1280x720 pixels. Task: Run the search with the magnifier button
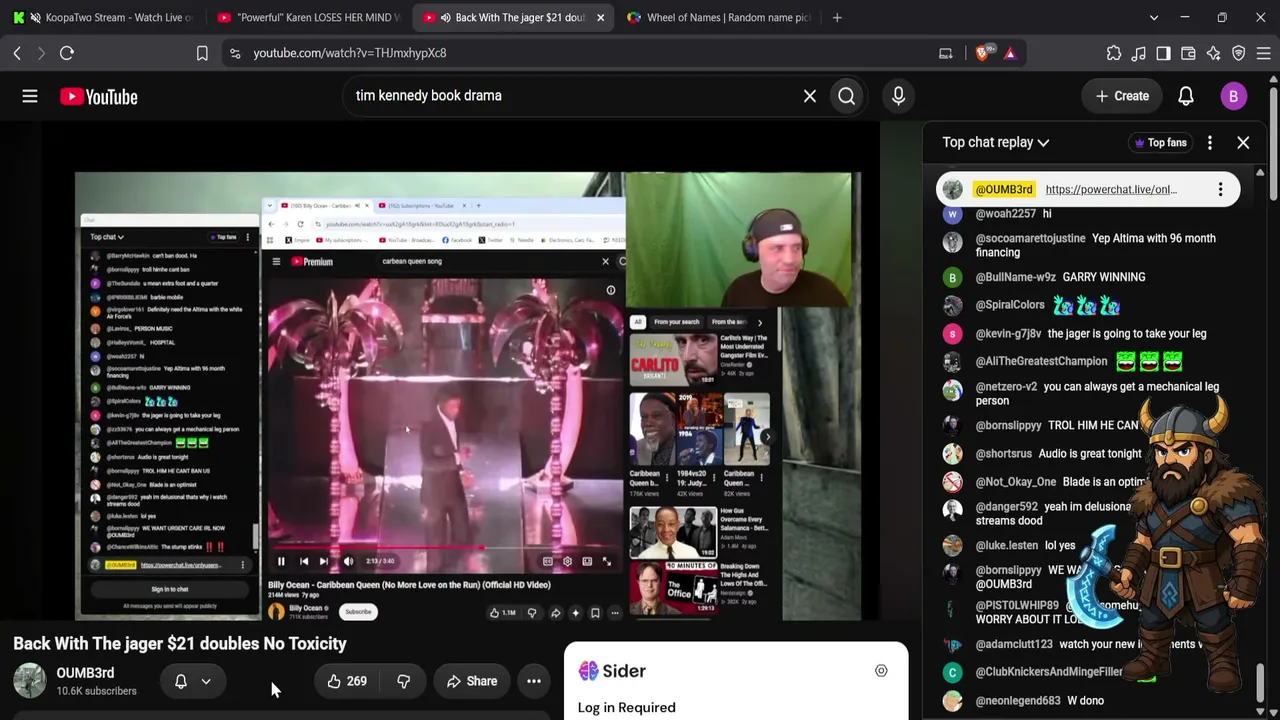(847, 96)
